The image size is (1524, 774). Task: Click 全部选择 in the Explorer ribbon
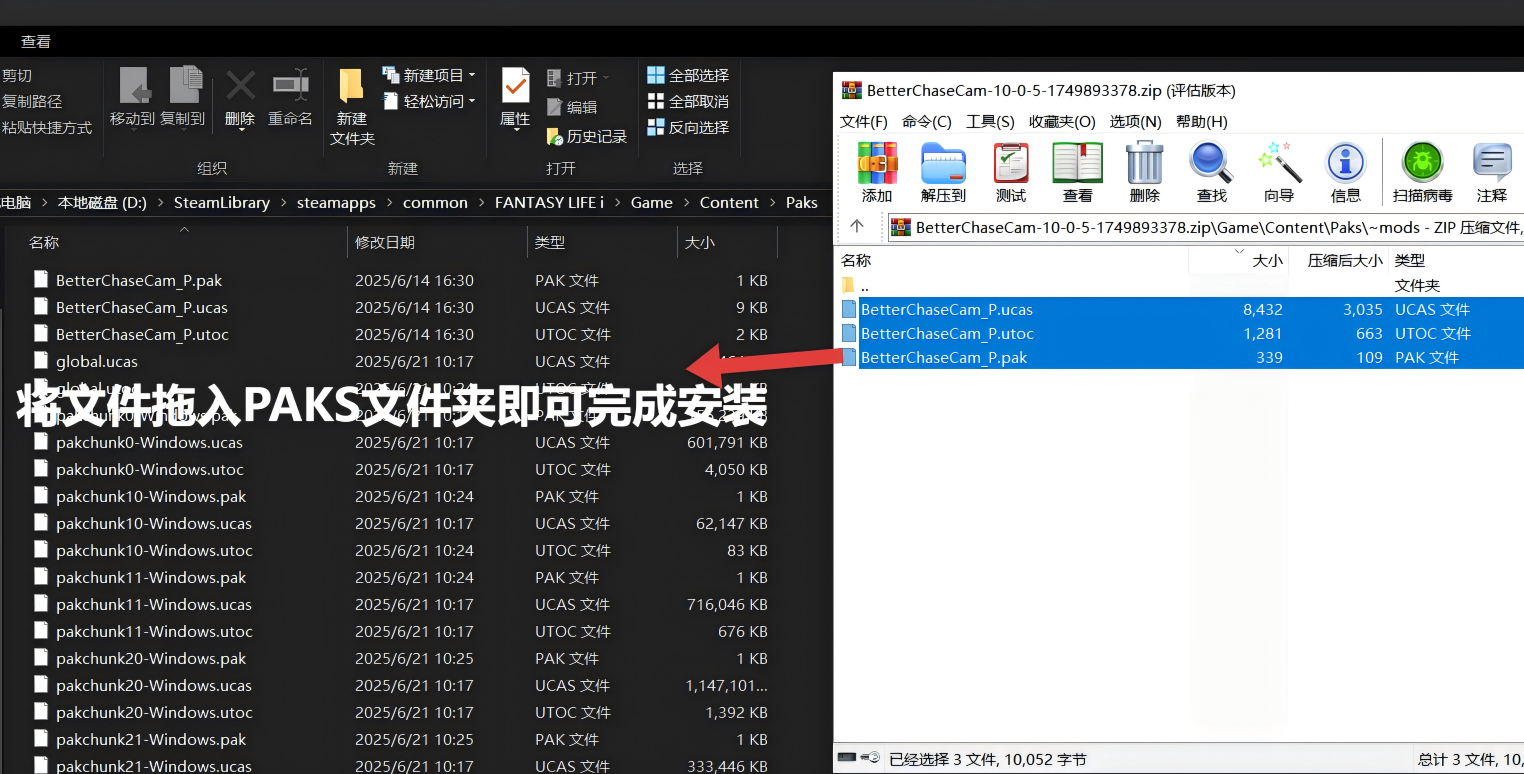pyautogui.click(x=688, y=75)
